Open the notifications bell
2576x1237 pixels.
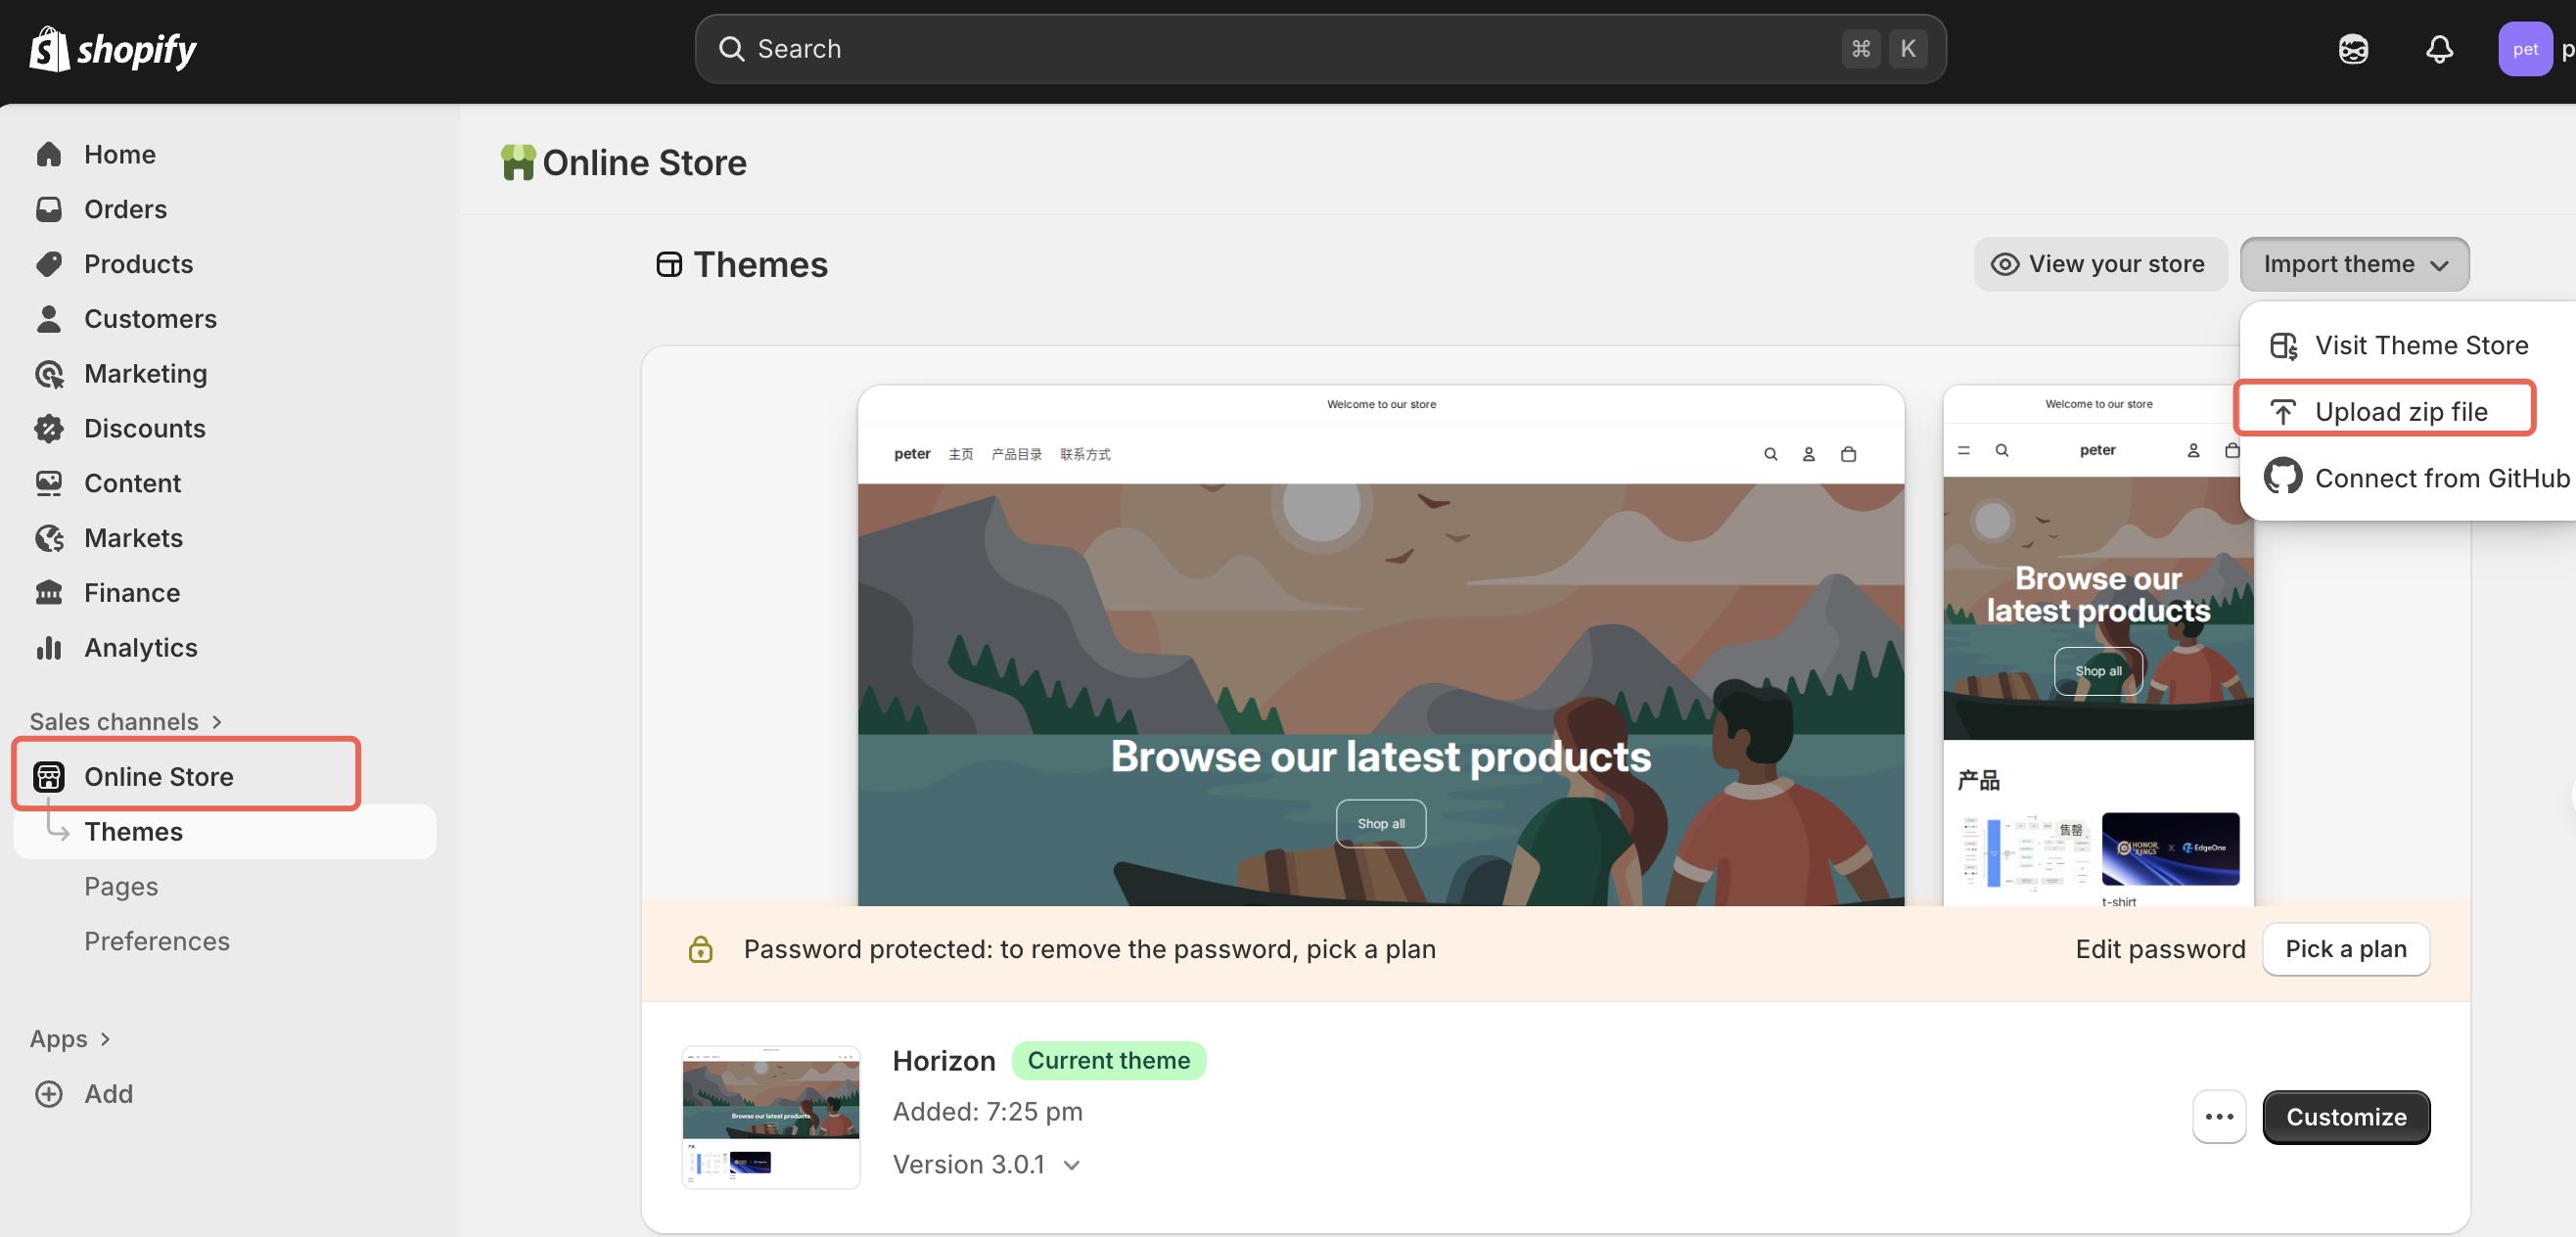tap(2439, 49)
